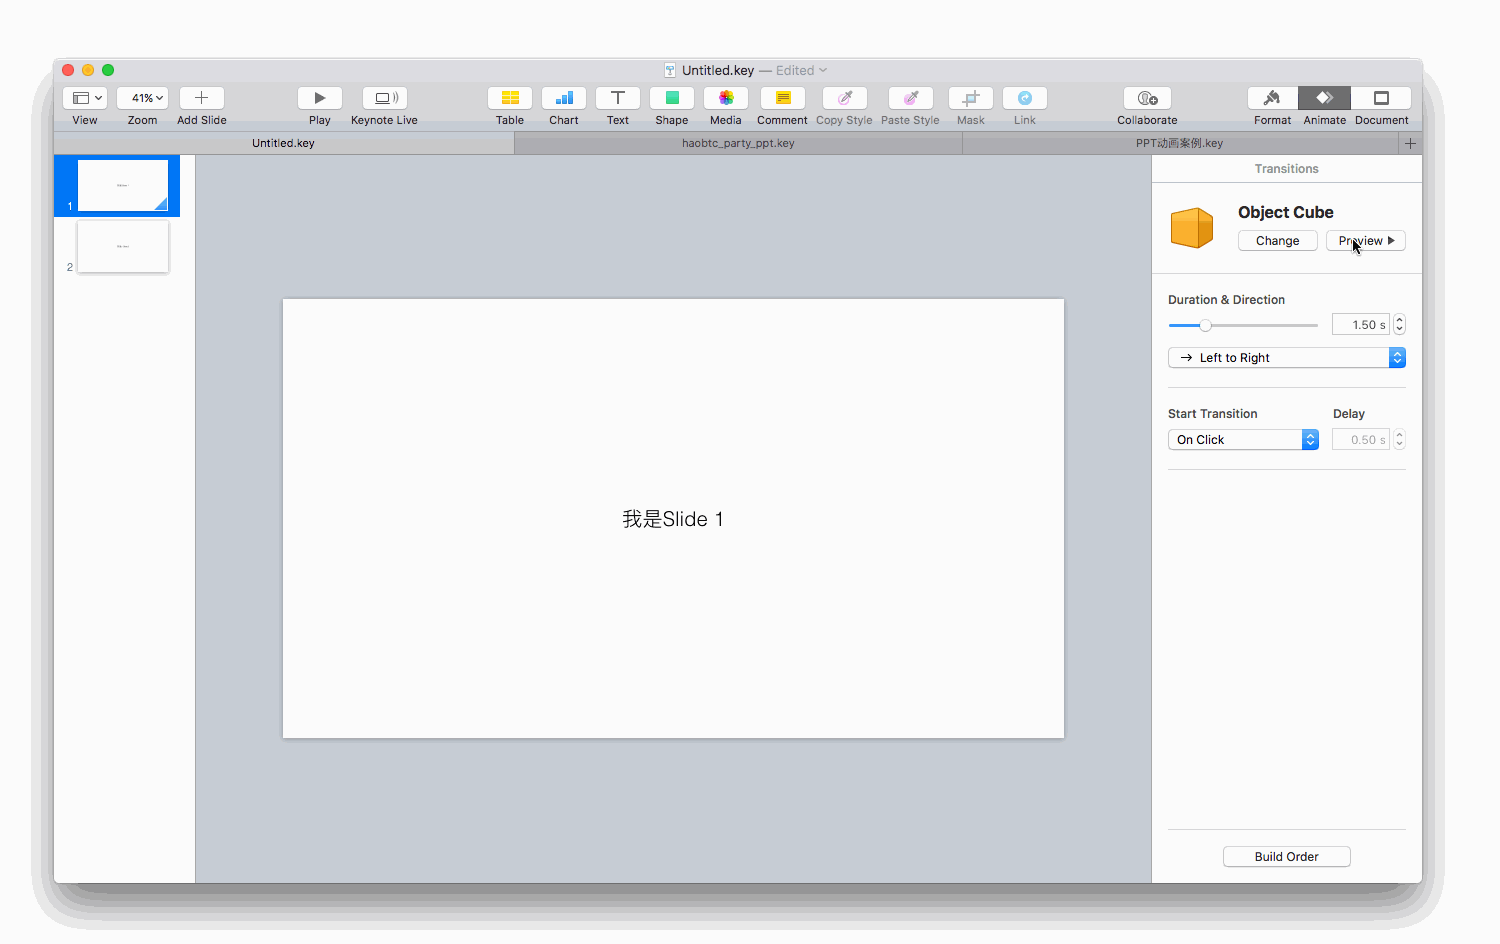Switch to the Format inspector

[1272, 98]
